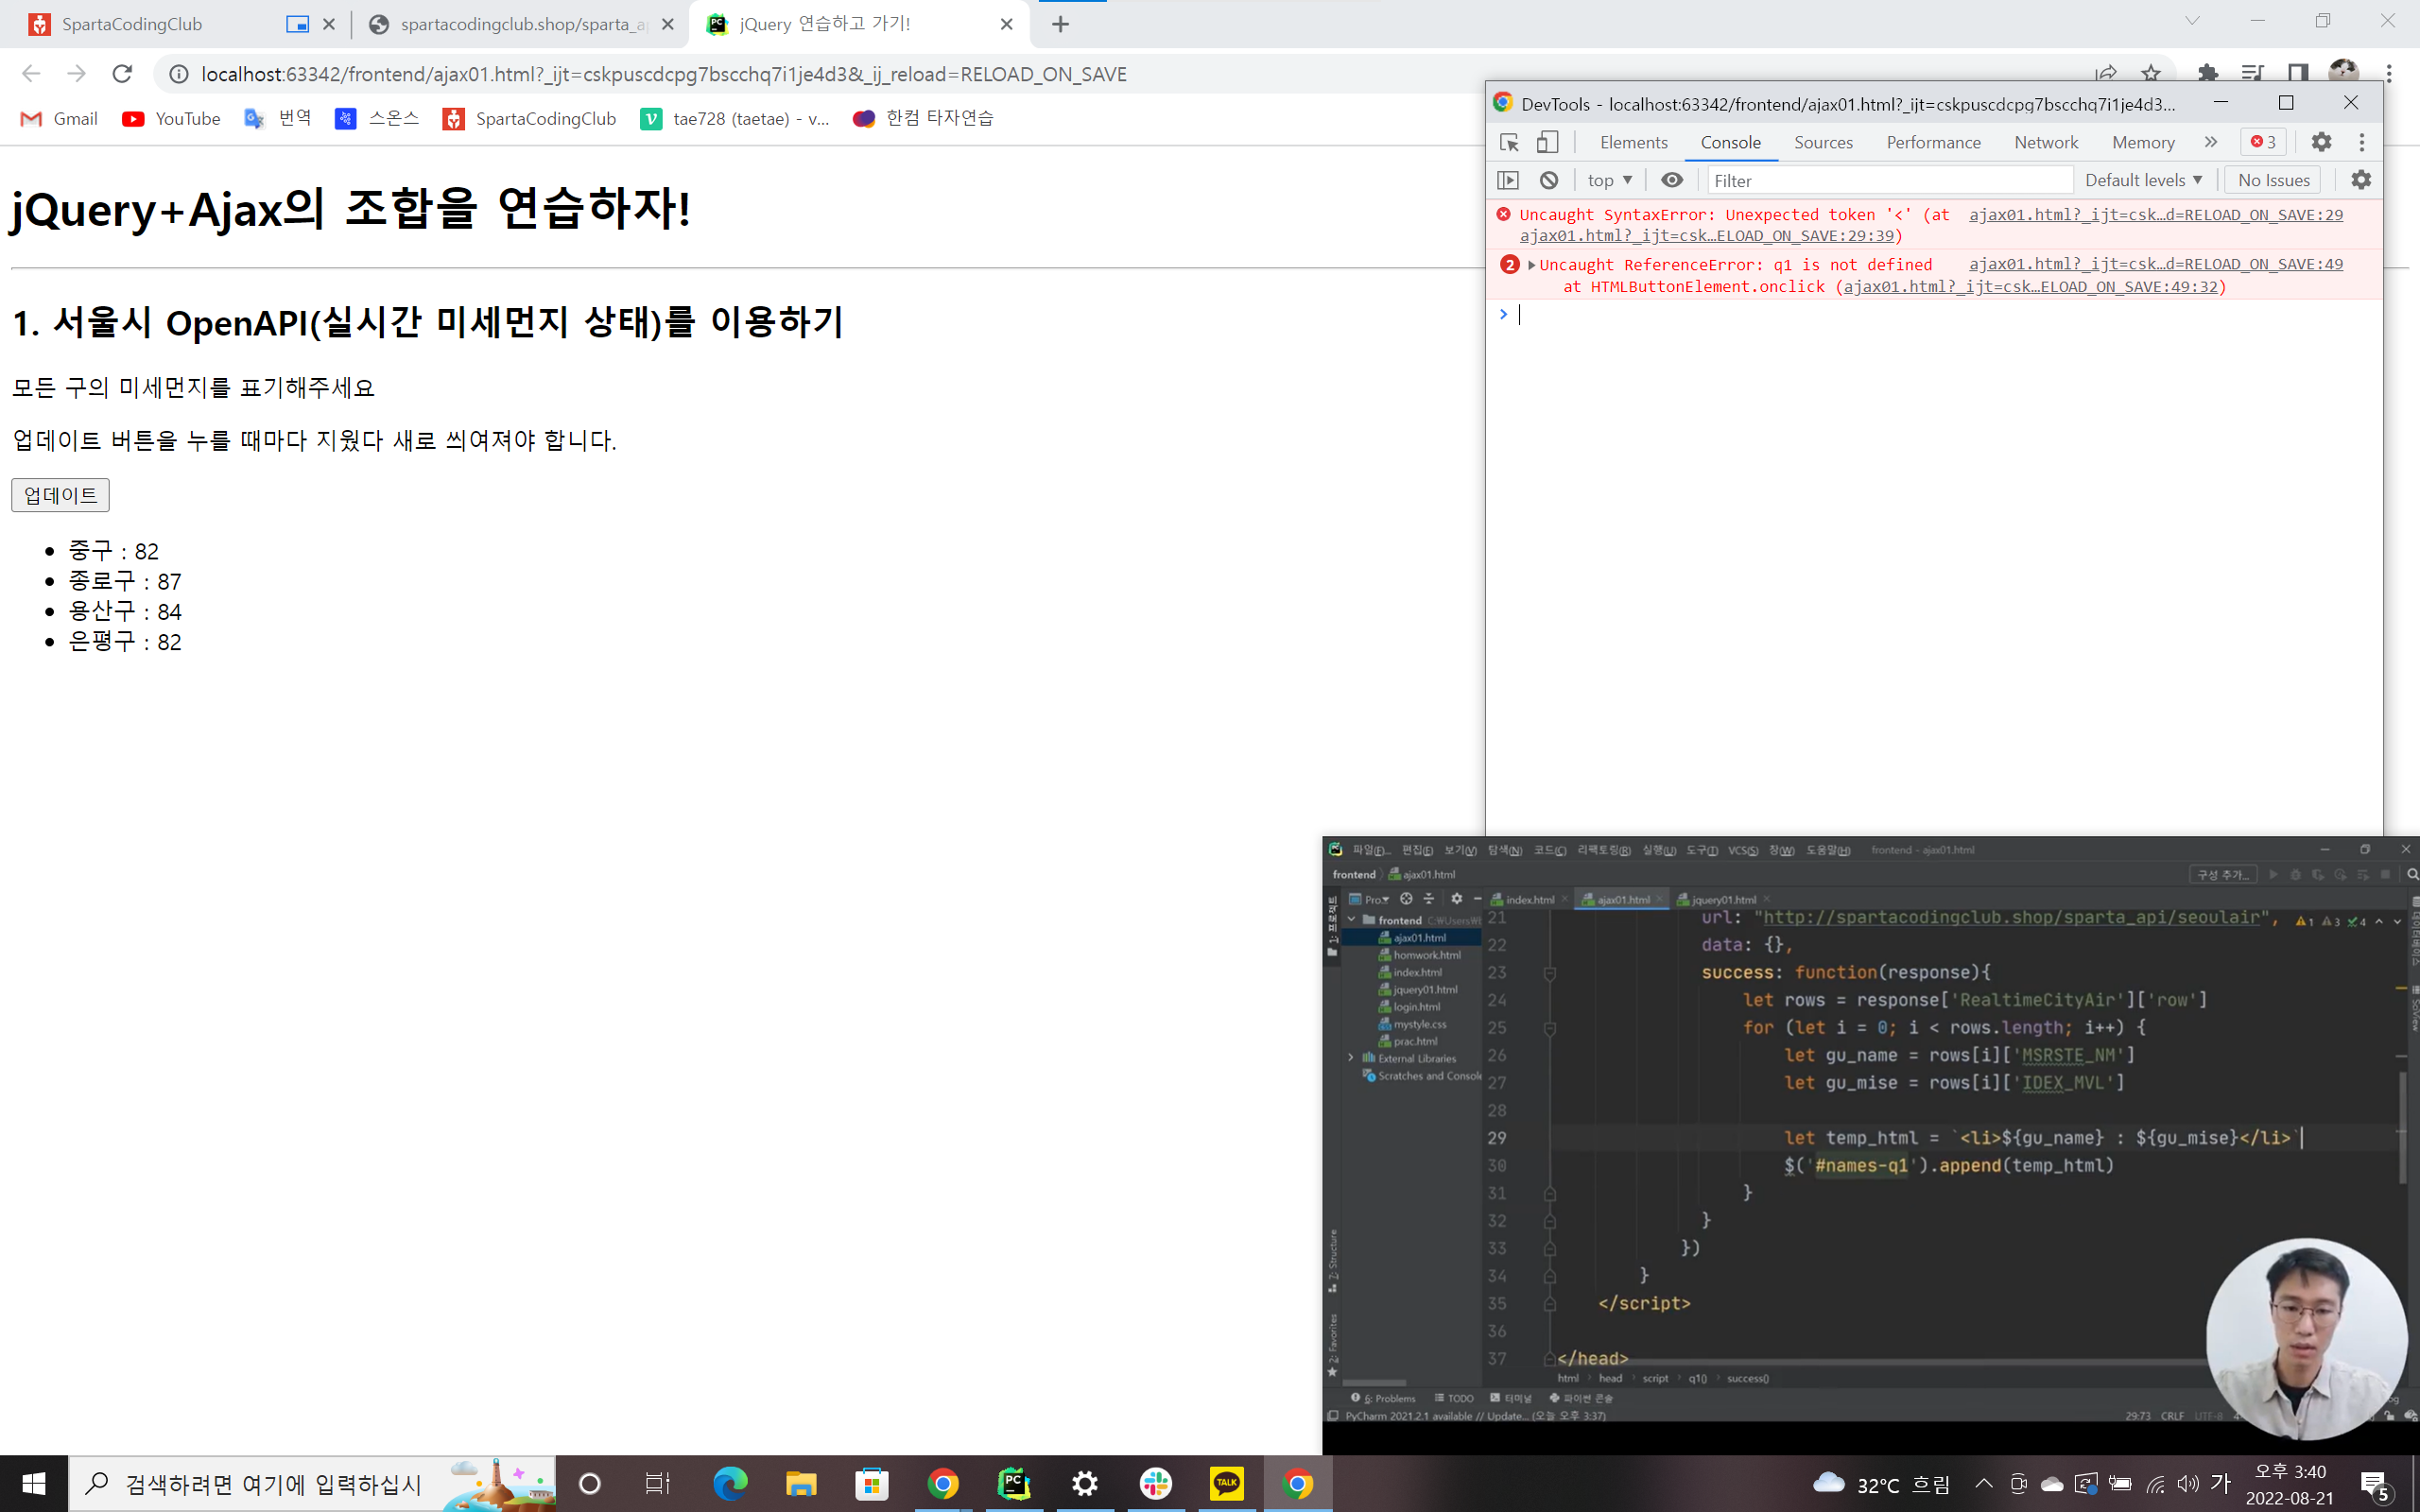Open the SyntaxError source link :29
Viewport: 2420px width, 1512px height.
coord(2155,214)
